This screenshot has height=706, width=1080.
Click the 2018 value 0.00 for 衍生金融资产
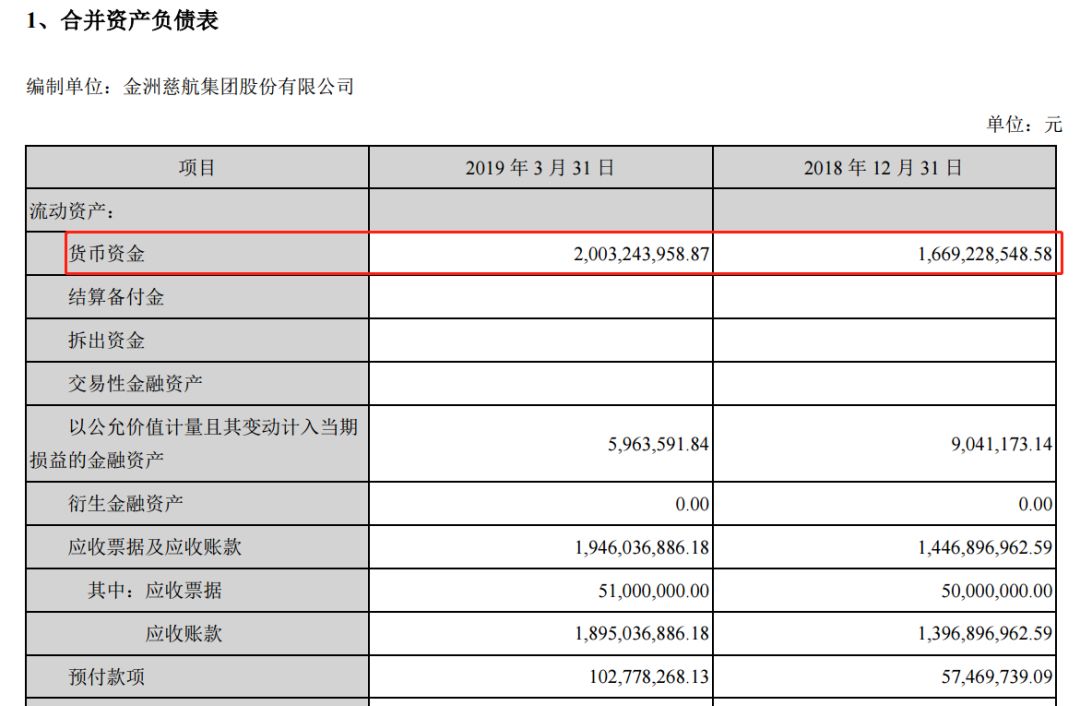tap(1035, 505)
